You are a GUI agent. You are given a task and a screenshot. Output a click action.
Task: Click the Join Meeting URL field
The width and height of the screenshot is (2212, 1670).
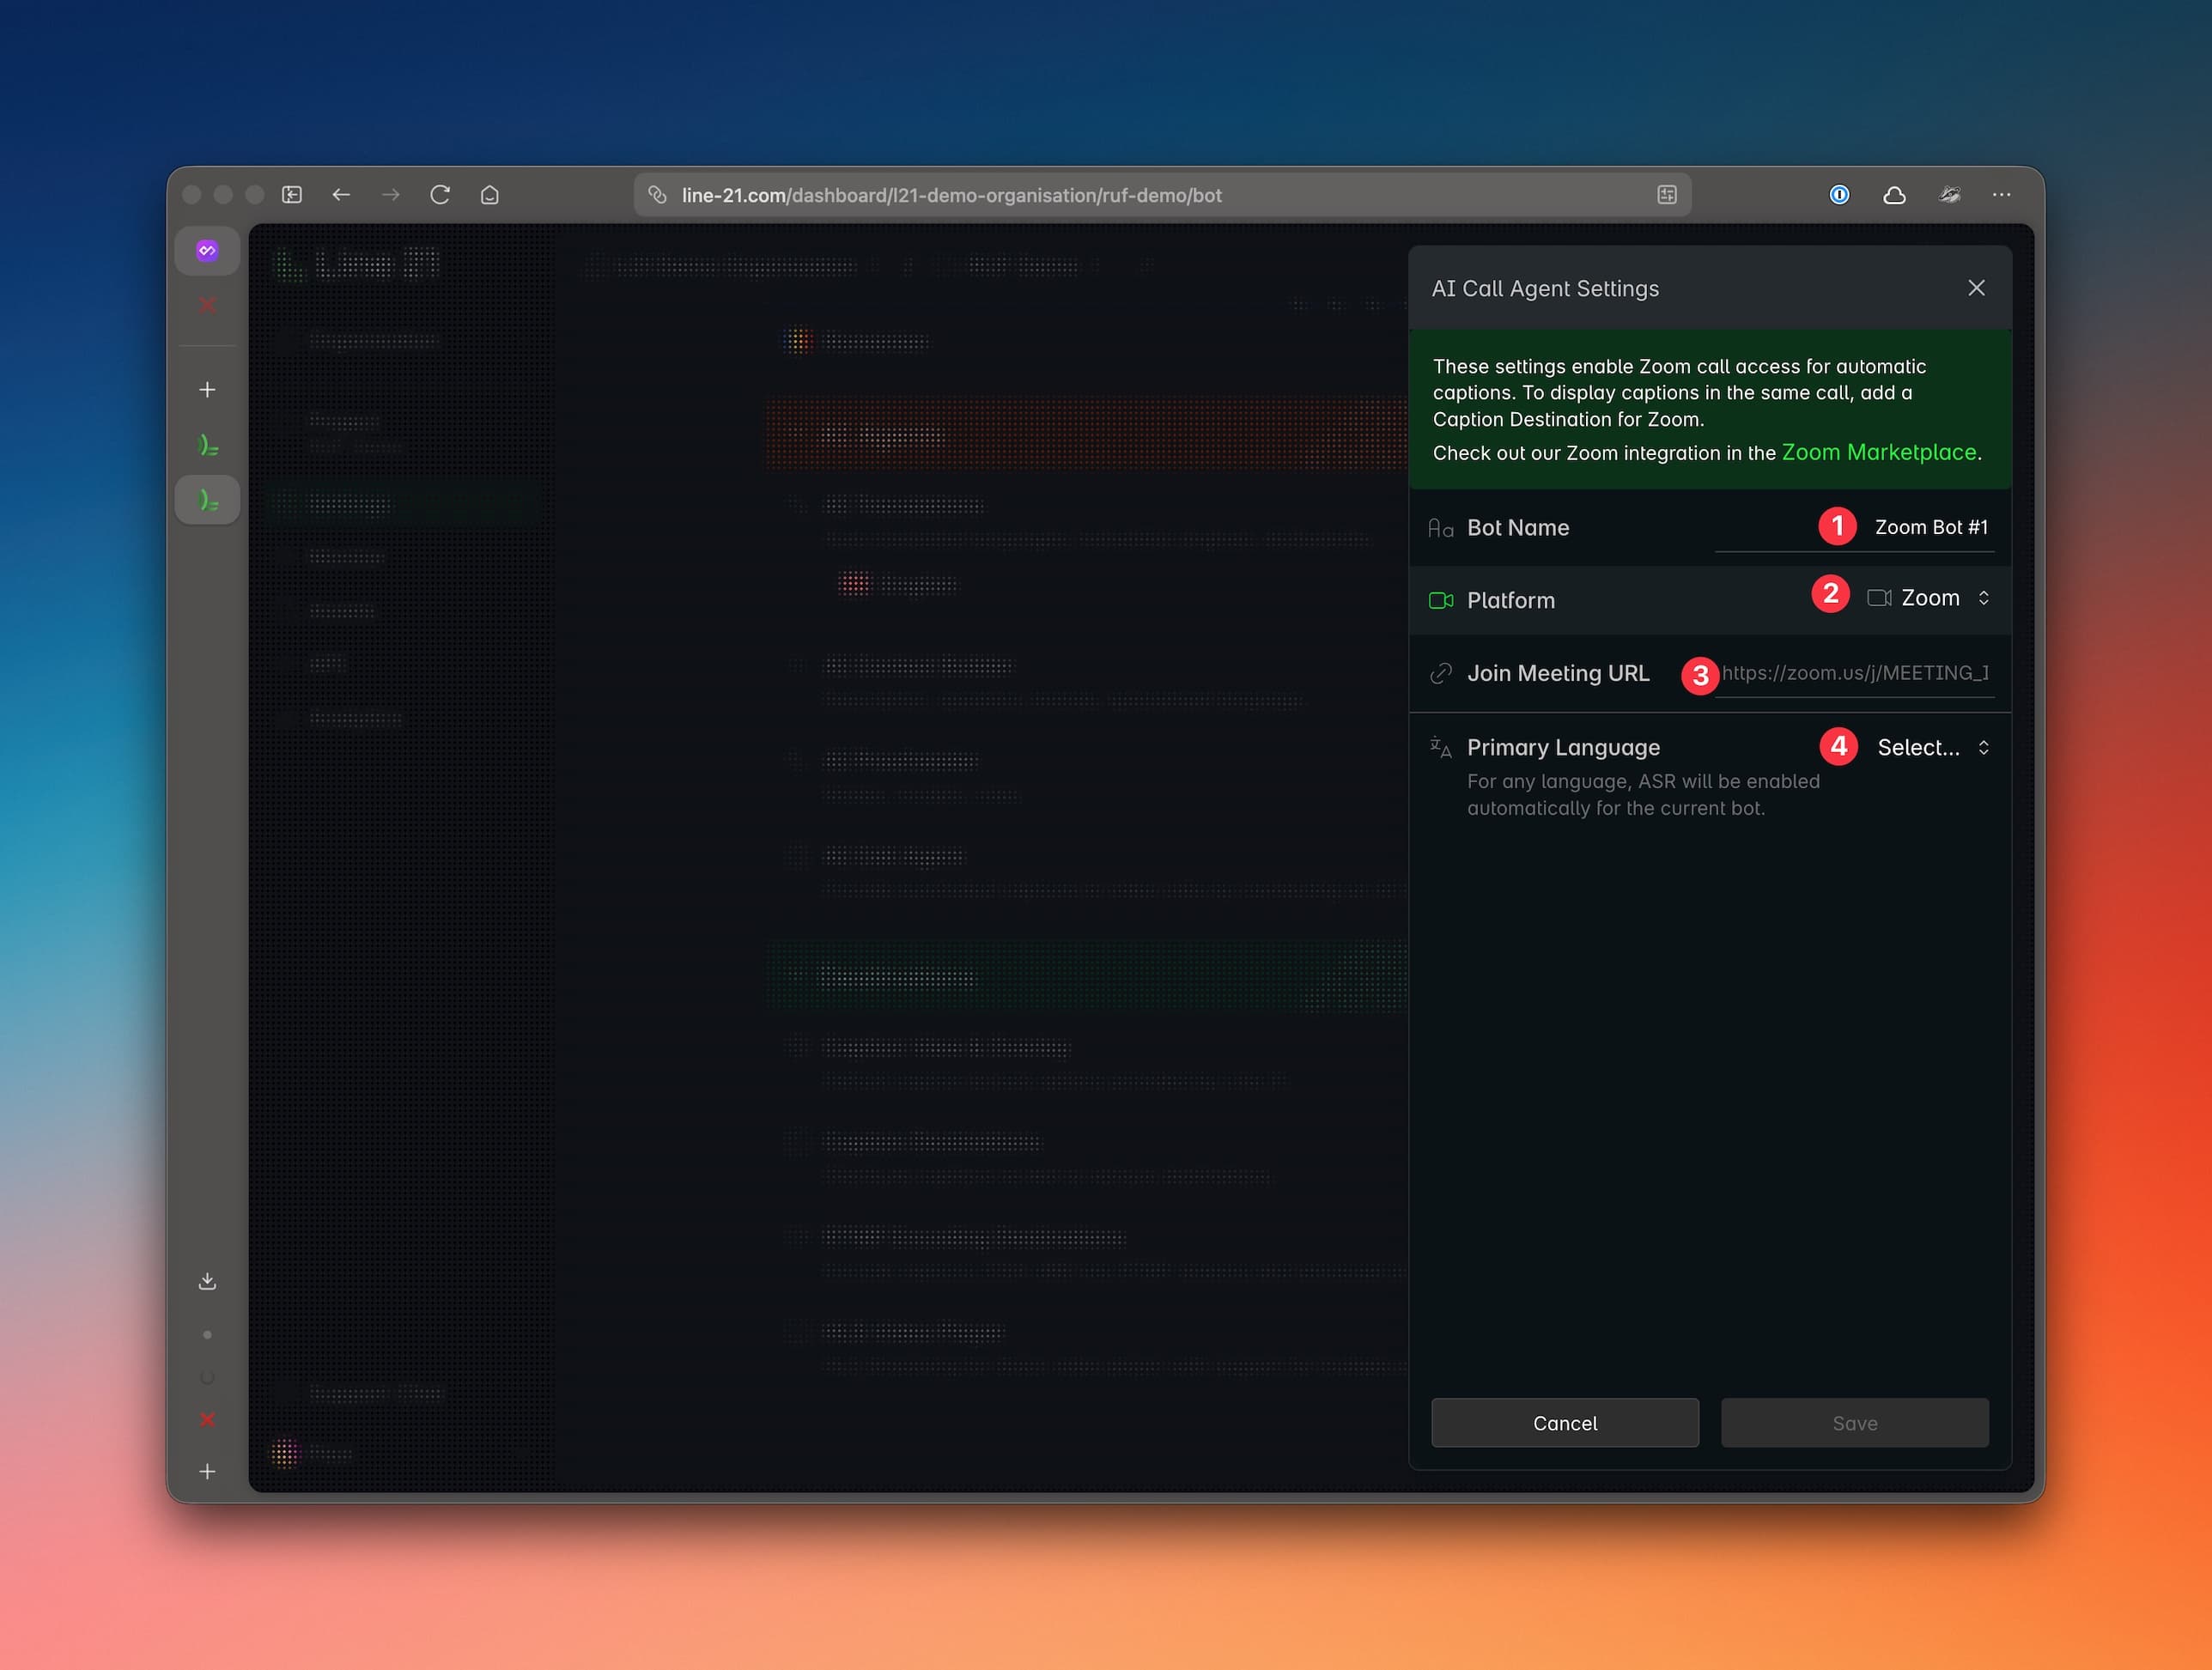tap(1854, 673)
